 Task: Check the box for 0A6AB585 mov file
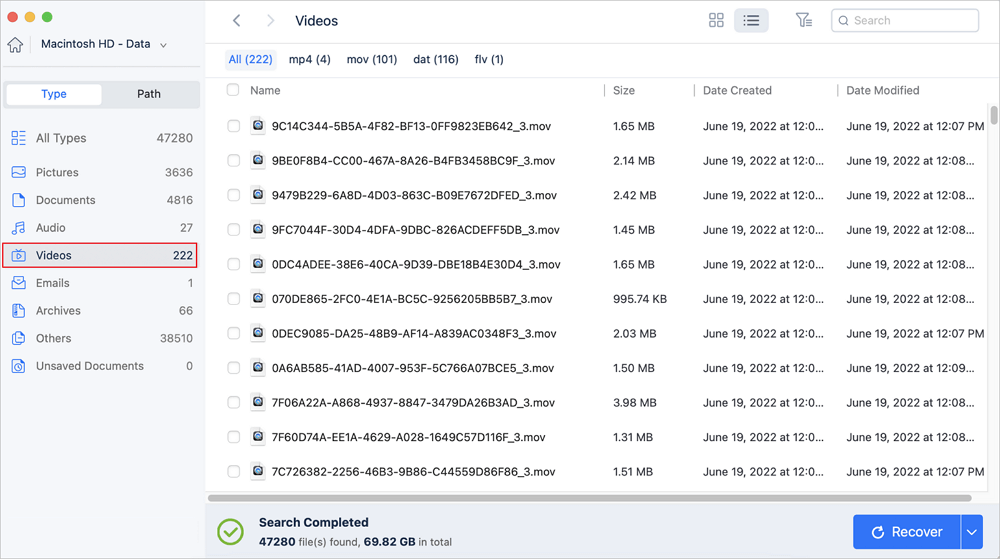click(x=233, y=368)
